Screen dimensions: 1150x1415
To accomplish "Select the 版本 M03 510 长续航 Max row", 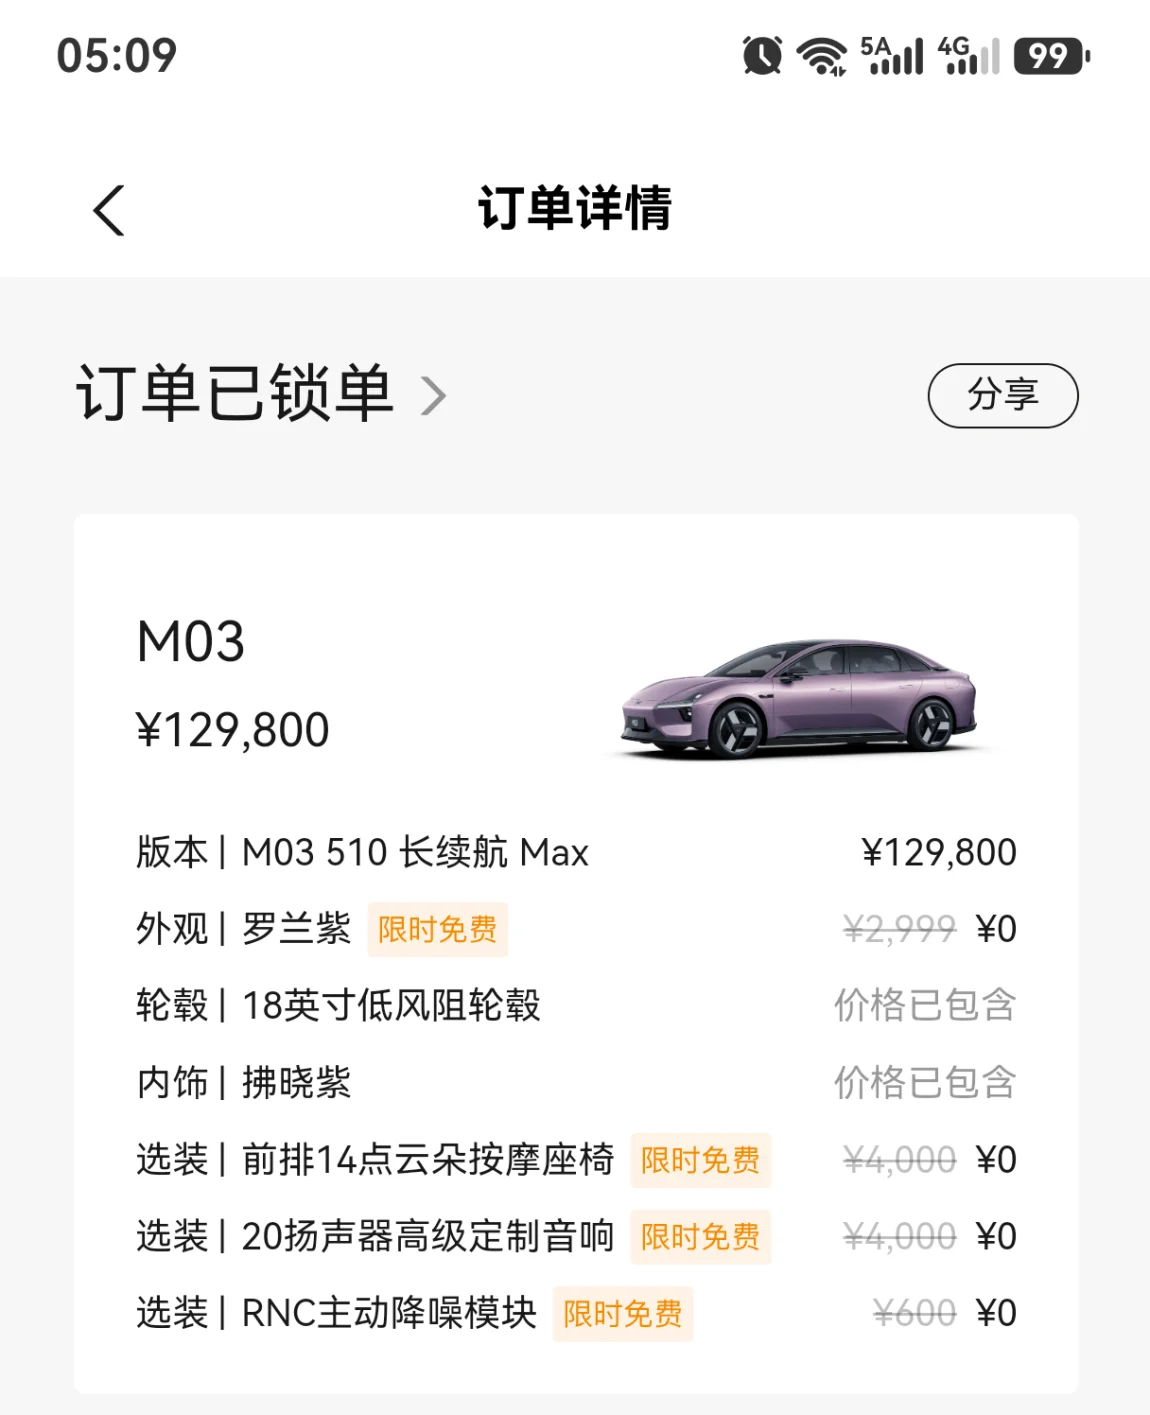I will pyautogui.click(x=576, y=853).
